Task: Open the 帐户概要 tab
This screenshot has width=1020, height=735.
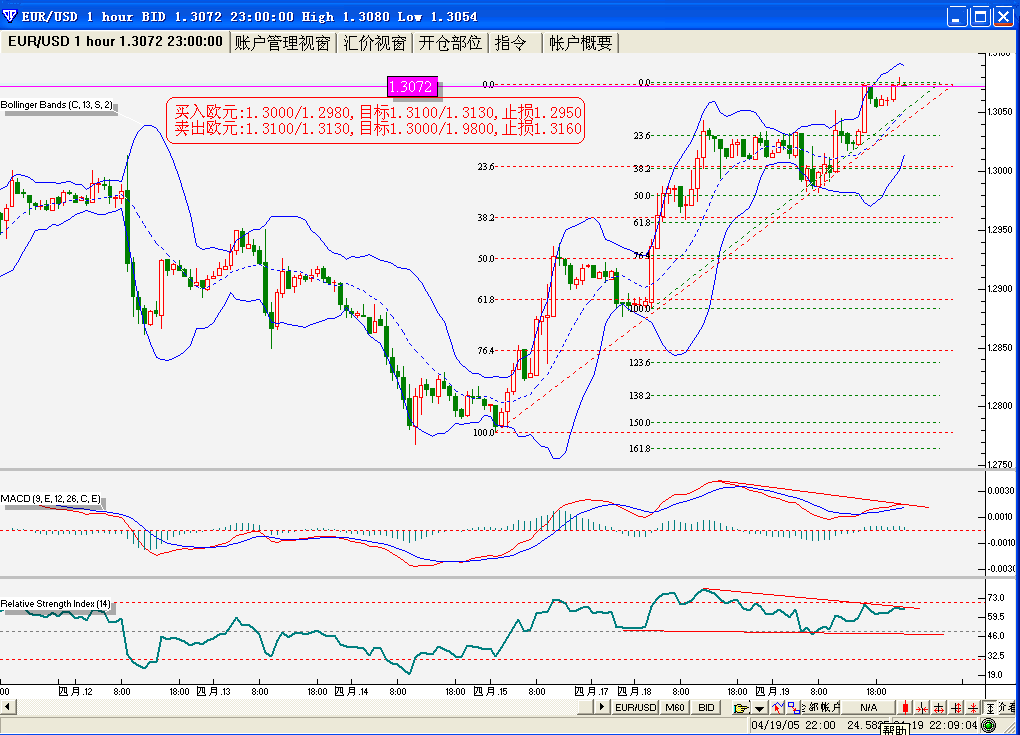Action: (x=580, y=43)
